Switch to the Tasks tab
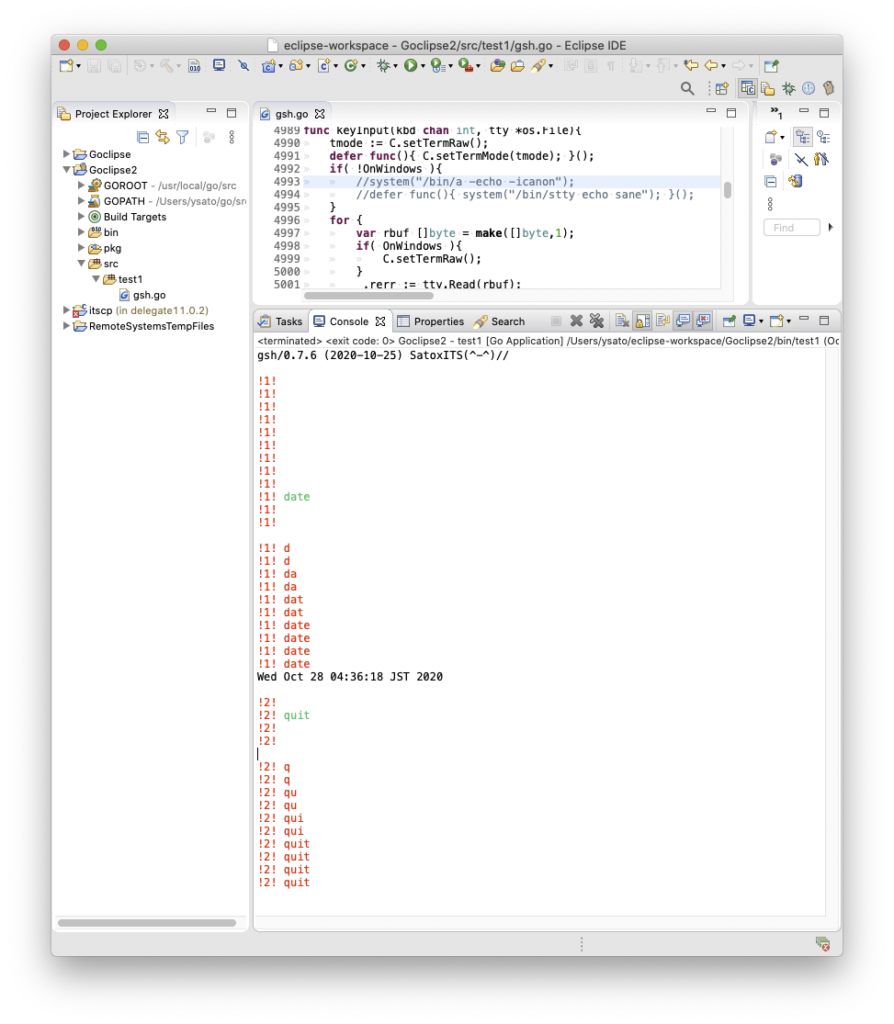 coord(280,322)
